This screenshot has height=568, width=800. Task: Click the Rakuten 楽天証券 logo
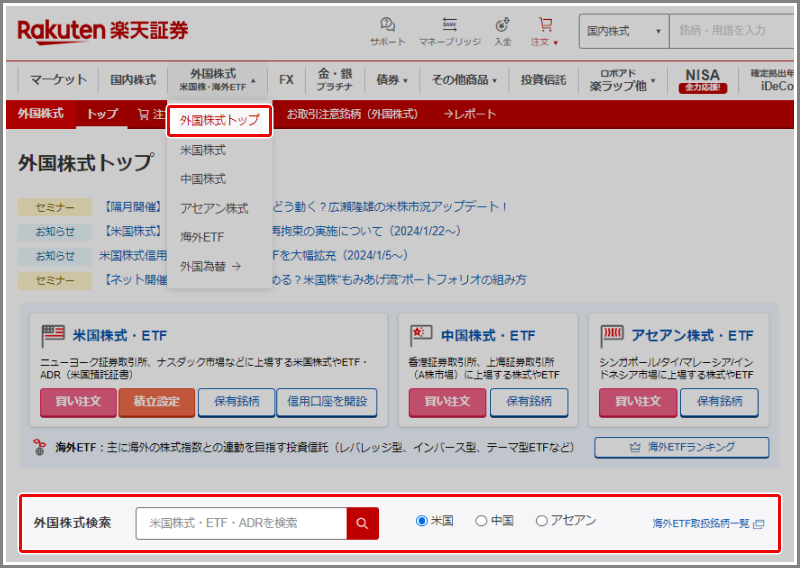(x=103, y=32)
